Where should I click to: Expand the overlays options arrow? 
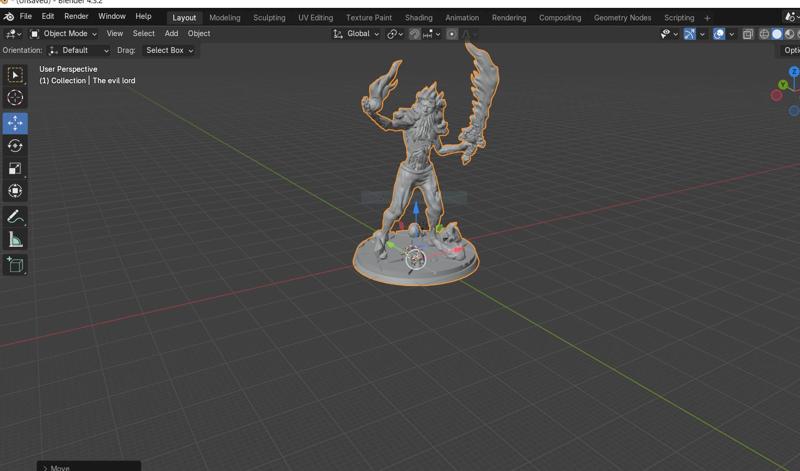731,34
